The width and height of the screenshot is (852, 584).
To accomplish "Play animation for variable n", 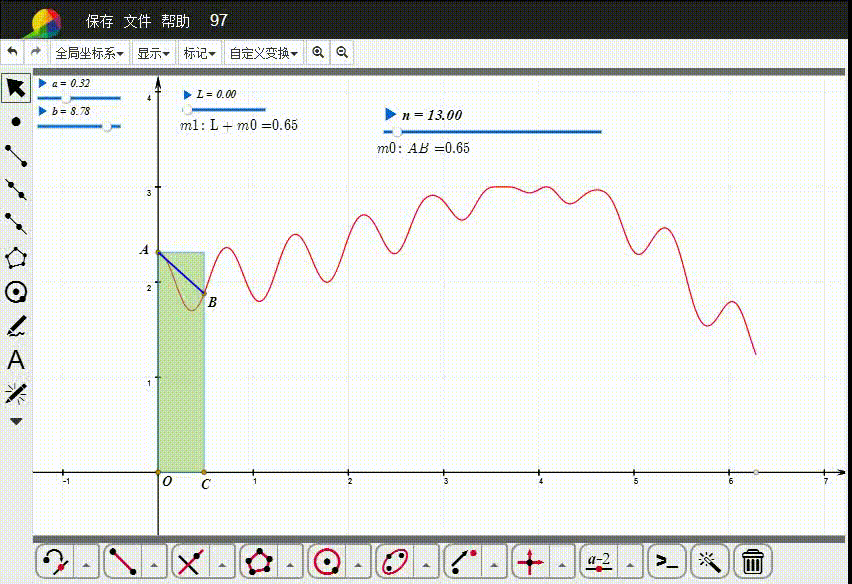I will (390, 114).
